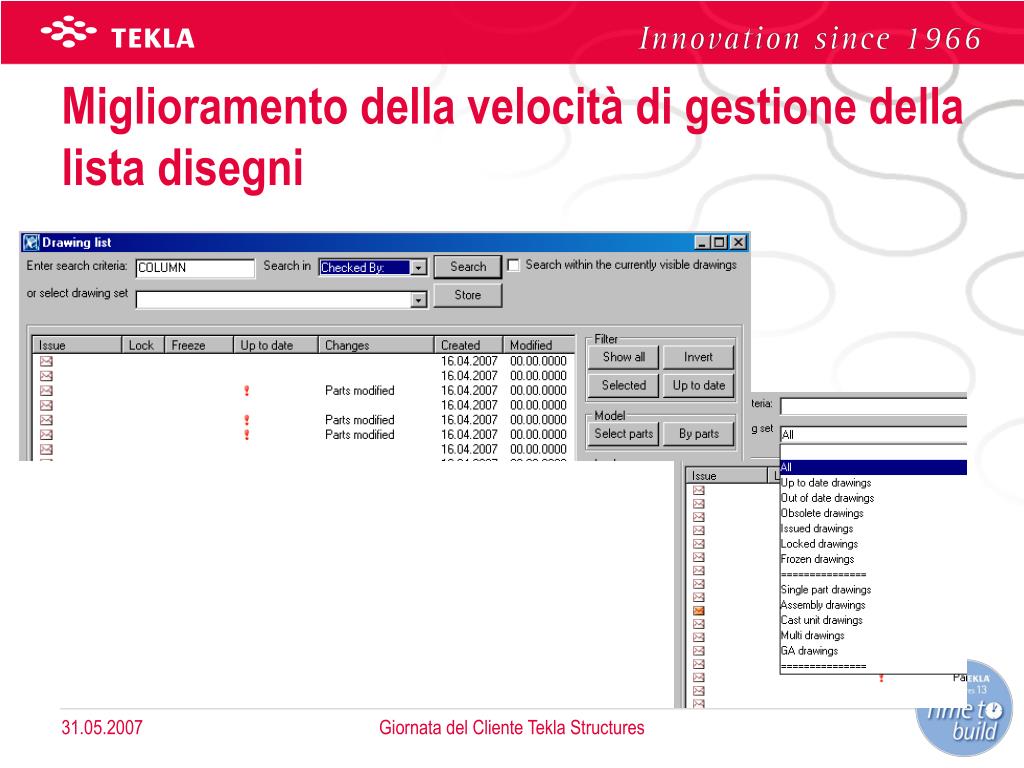Pick 'Obsolete drawings' in the dropdown list
The width and height of the screenshot is (1024, 768).
click(x=822, y=513)
